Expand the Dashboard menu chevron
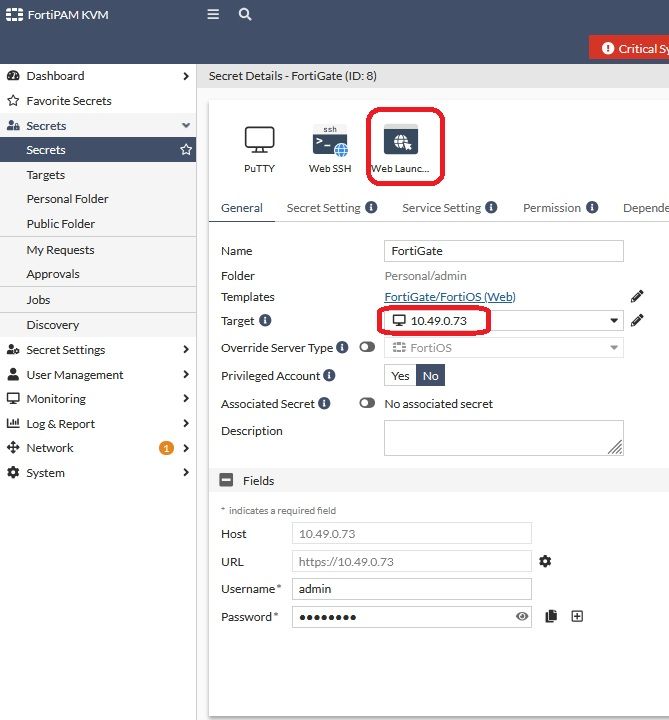This screenshot has width=669, height=720. click(x=186, y=76)
